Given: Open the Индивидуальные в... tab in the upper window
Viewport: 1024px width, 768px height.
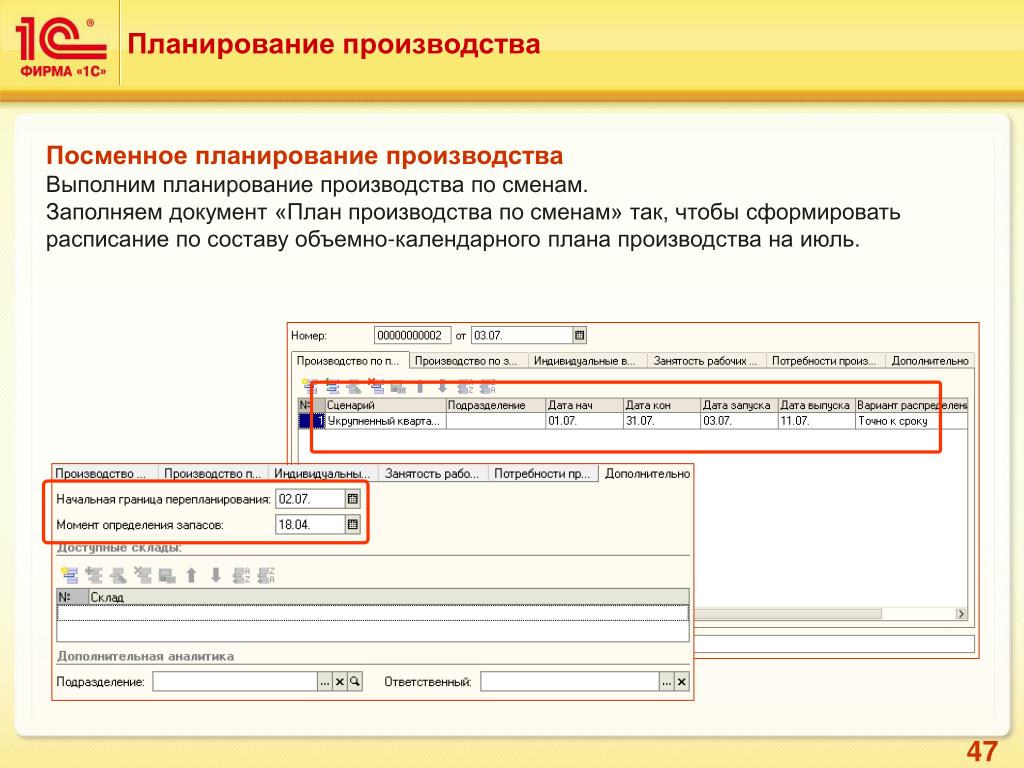Looking at the screenshot, I should click(x=586, y=360).
